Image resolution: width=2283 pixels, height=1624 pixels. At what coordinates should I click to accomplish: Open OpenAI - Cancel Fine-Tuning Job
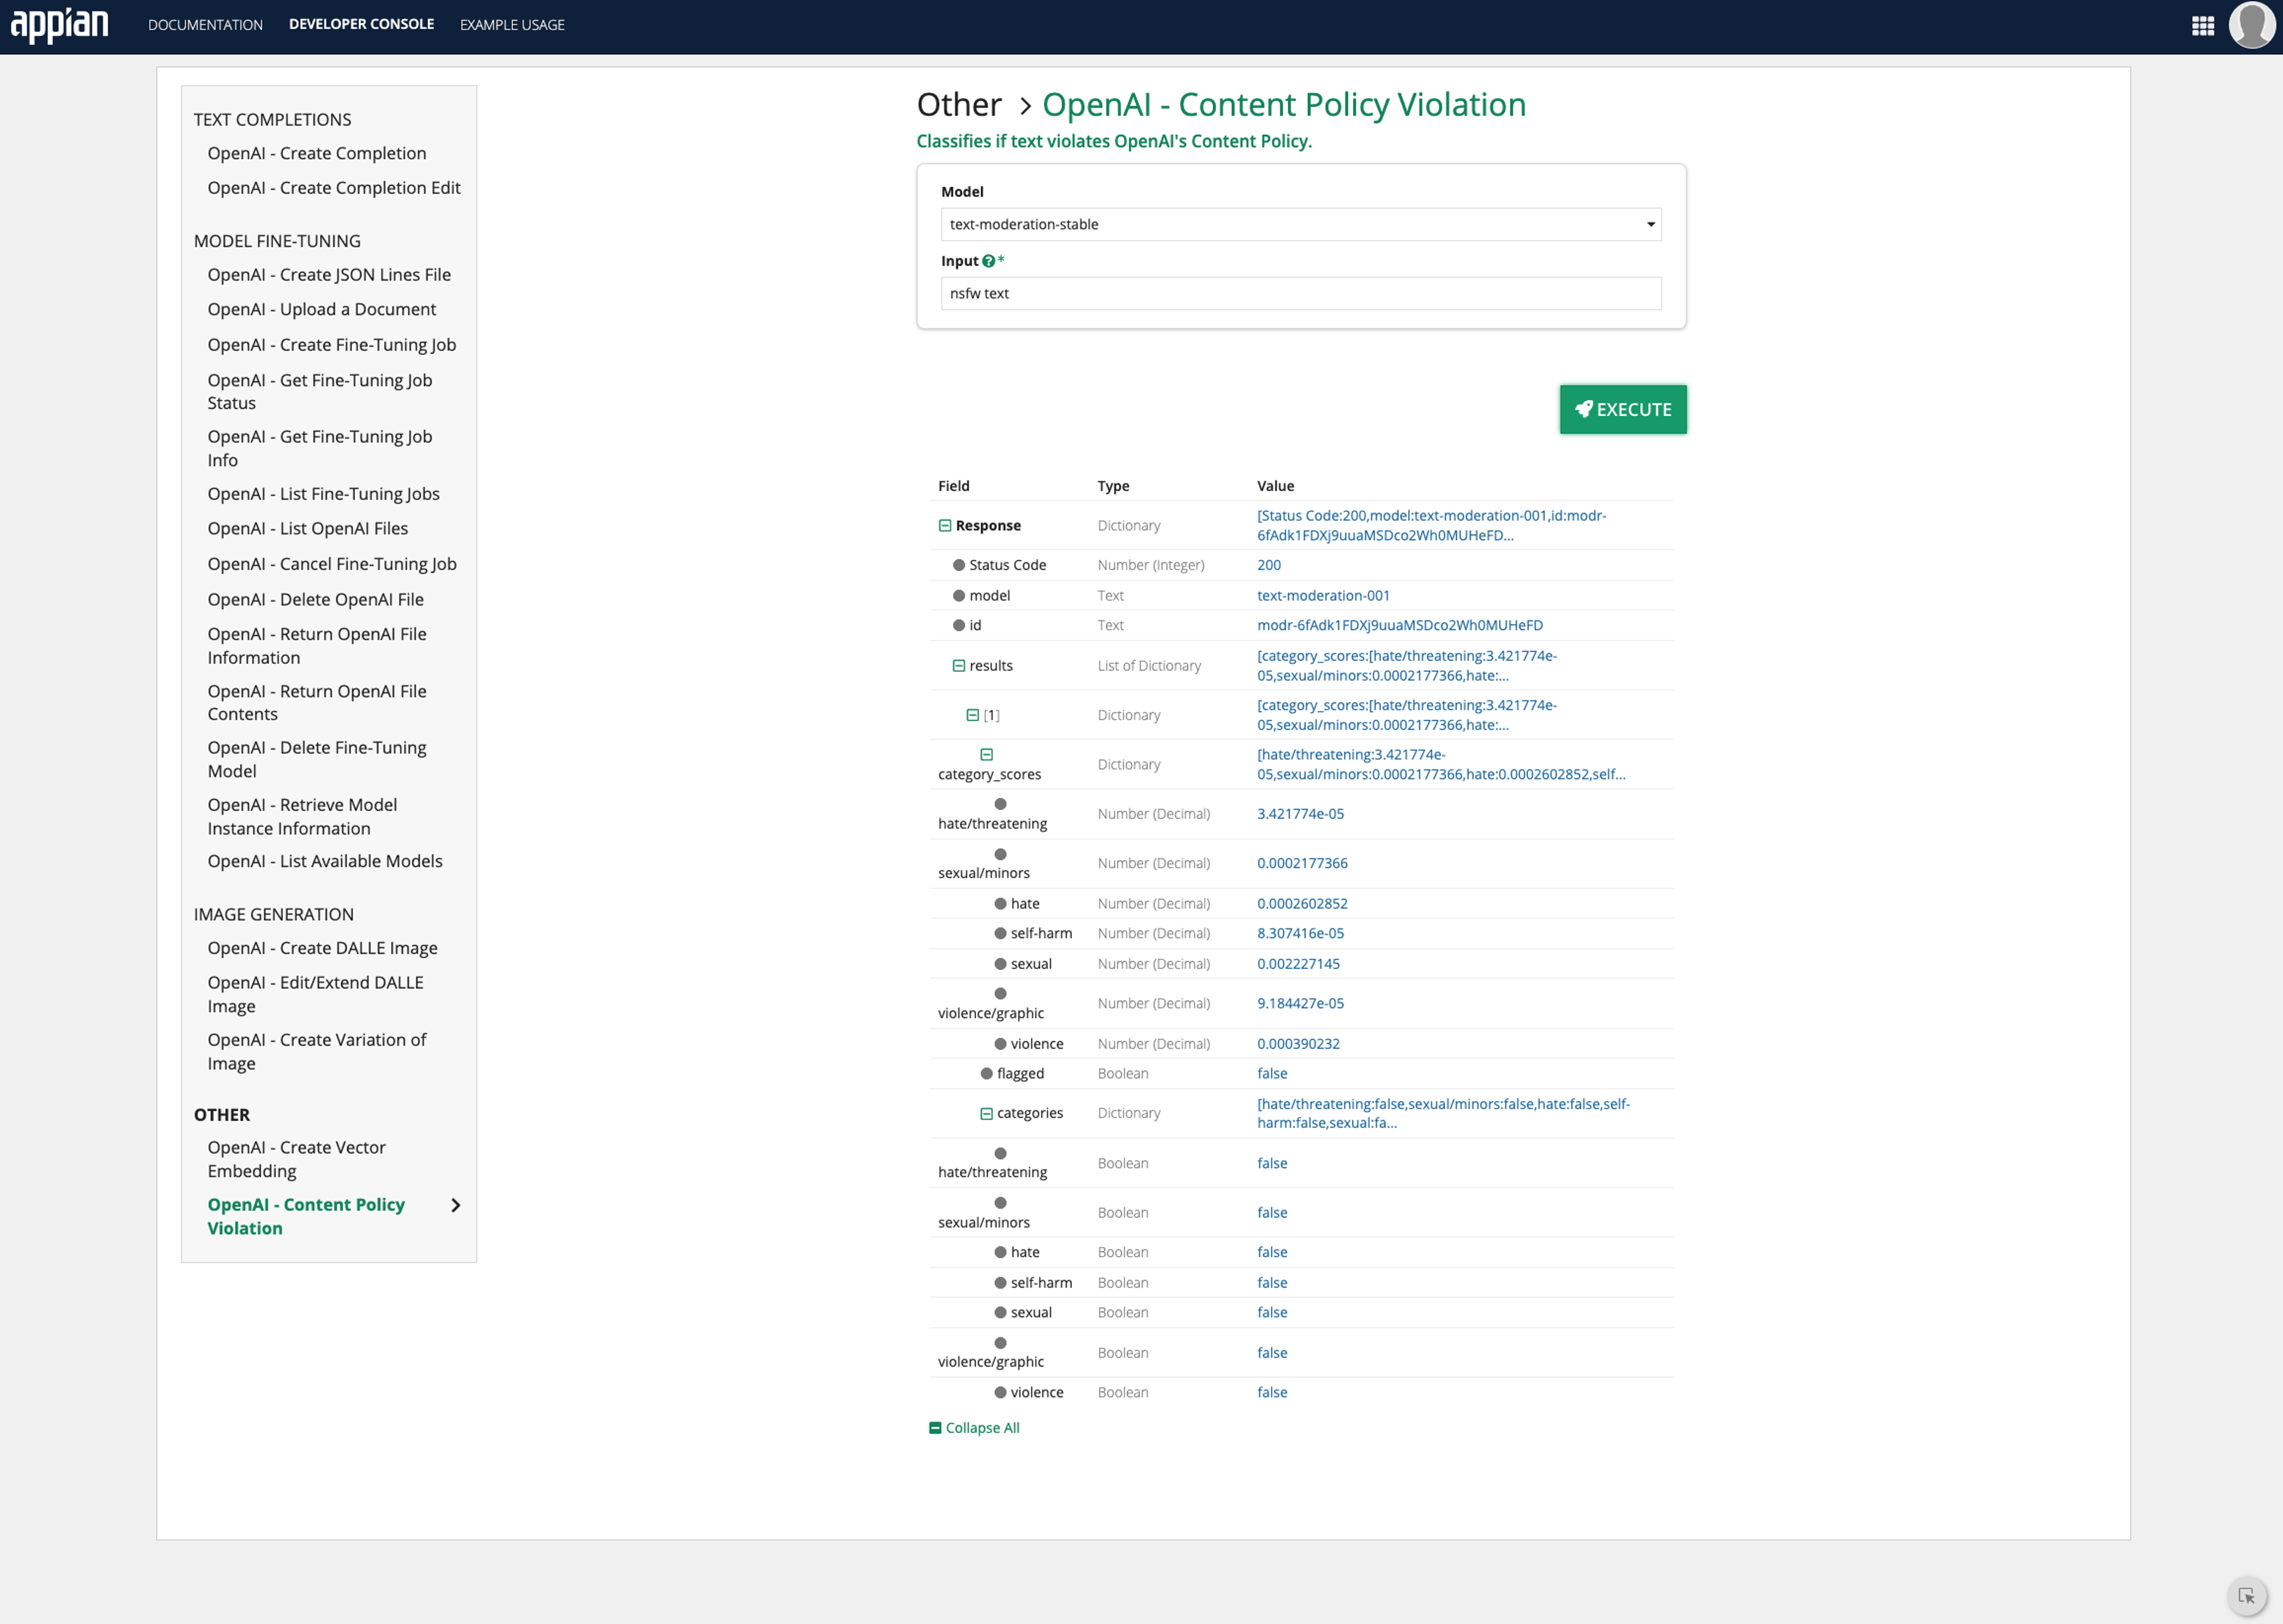coord(332,564)
